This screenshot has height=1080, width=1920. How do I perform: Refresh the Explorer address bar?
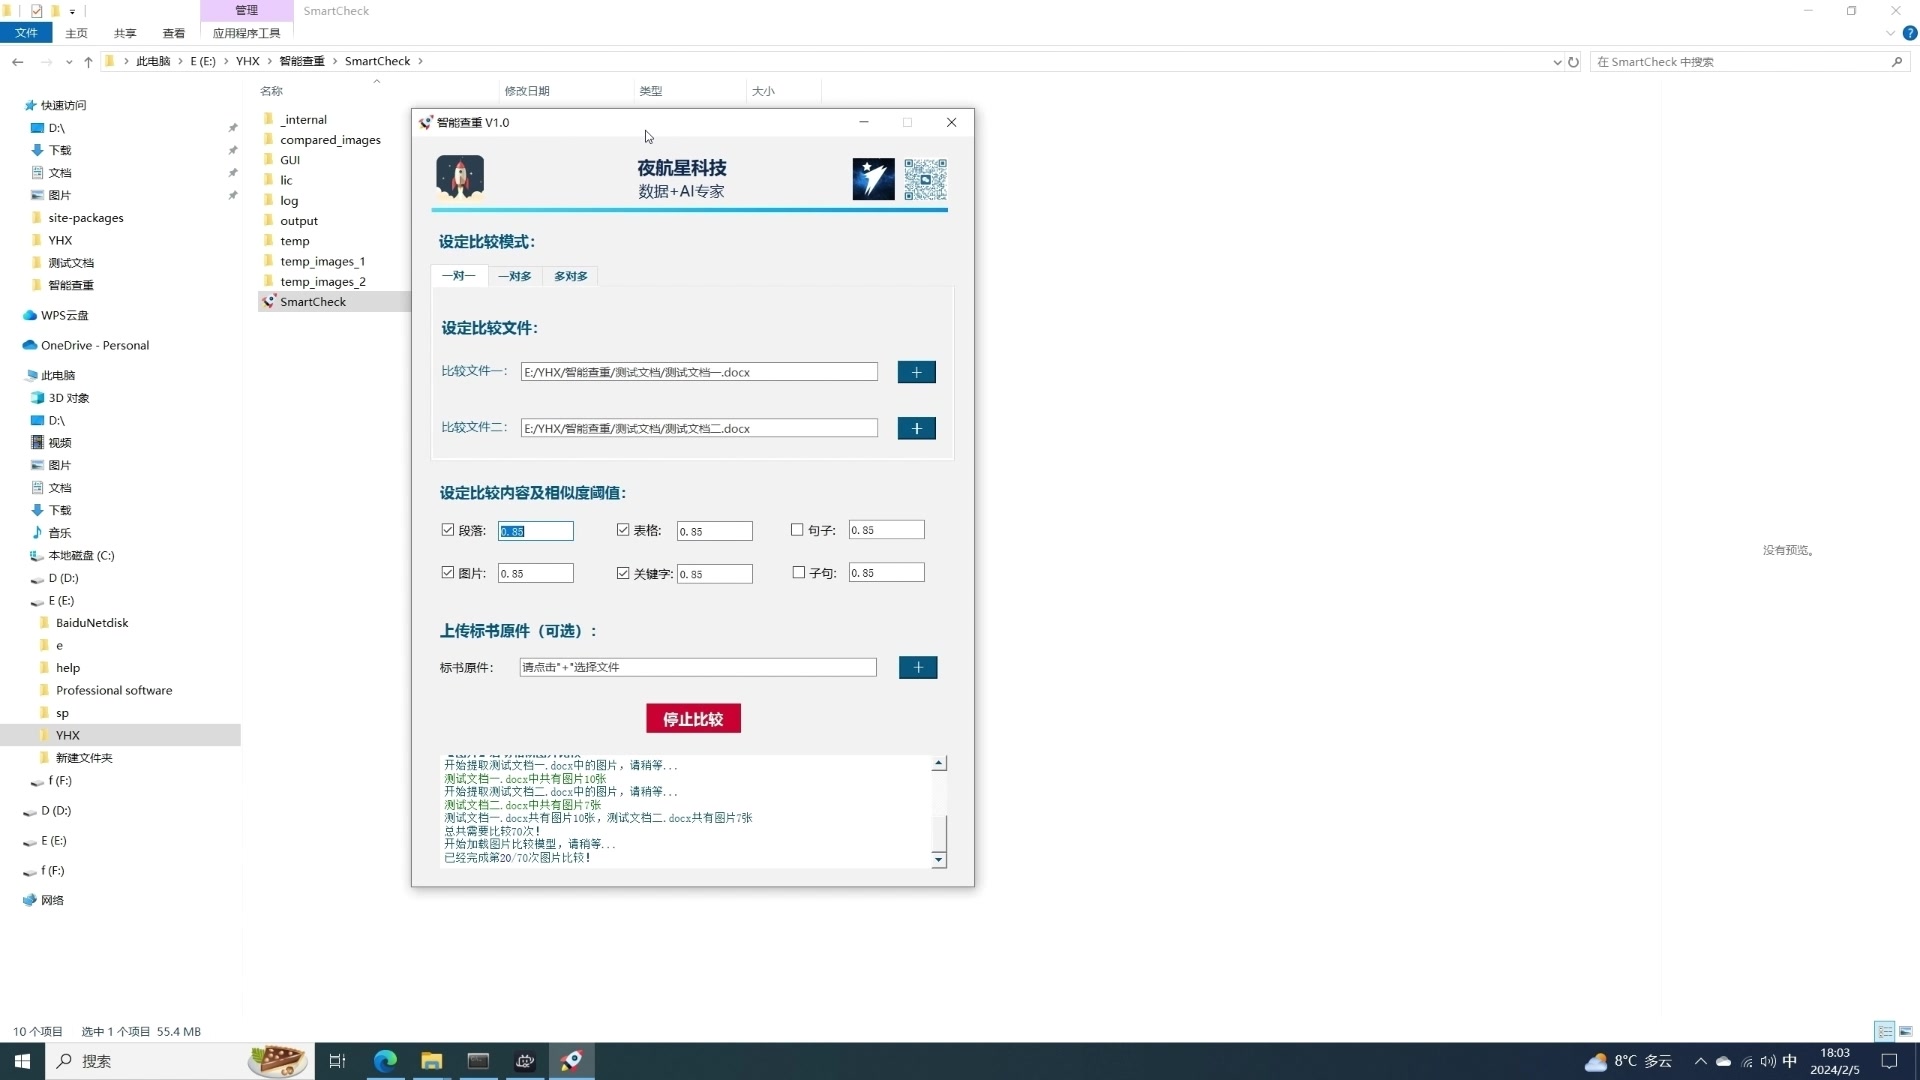[1573, 61]
